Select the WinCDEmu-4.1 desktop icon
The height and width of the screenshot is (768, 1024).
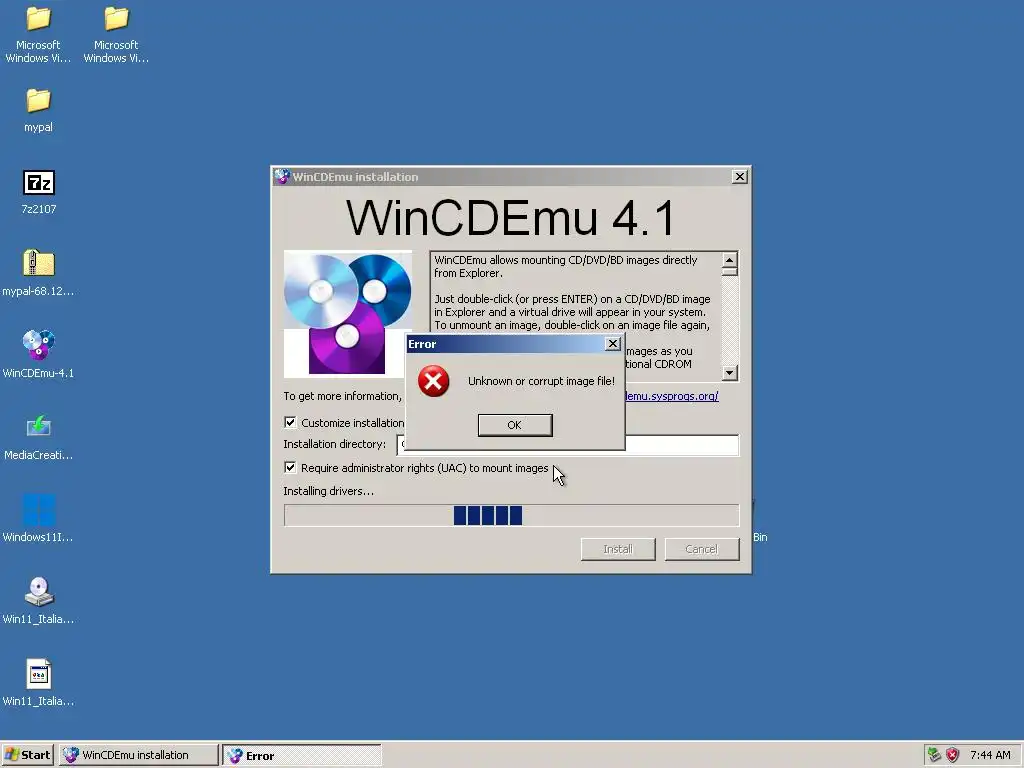click(39, 355)
